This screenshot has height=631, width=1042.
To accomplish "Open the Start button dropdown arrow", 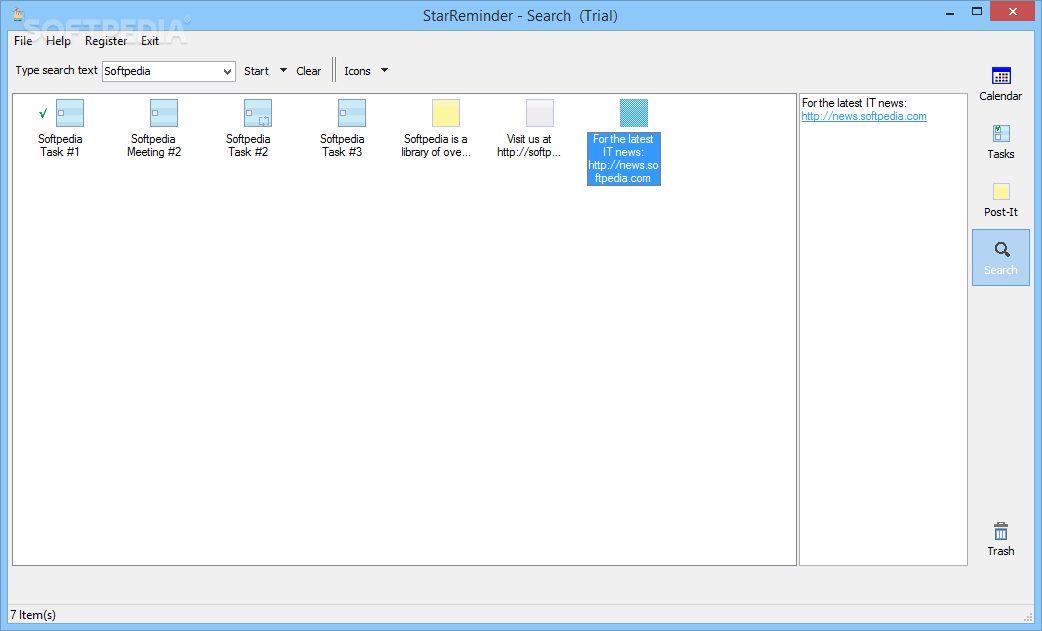I will click(x=283, y=70).
